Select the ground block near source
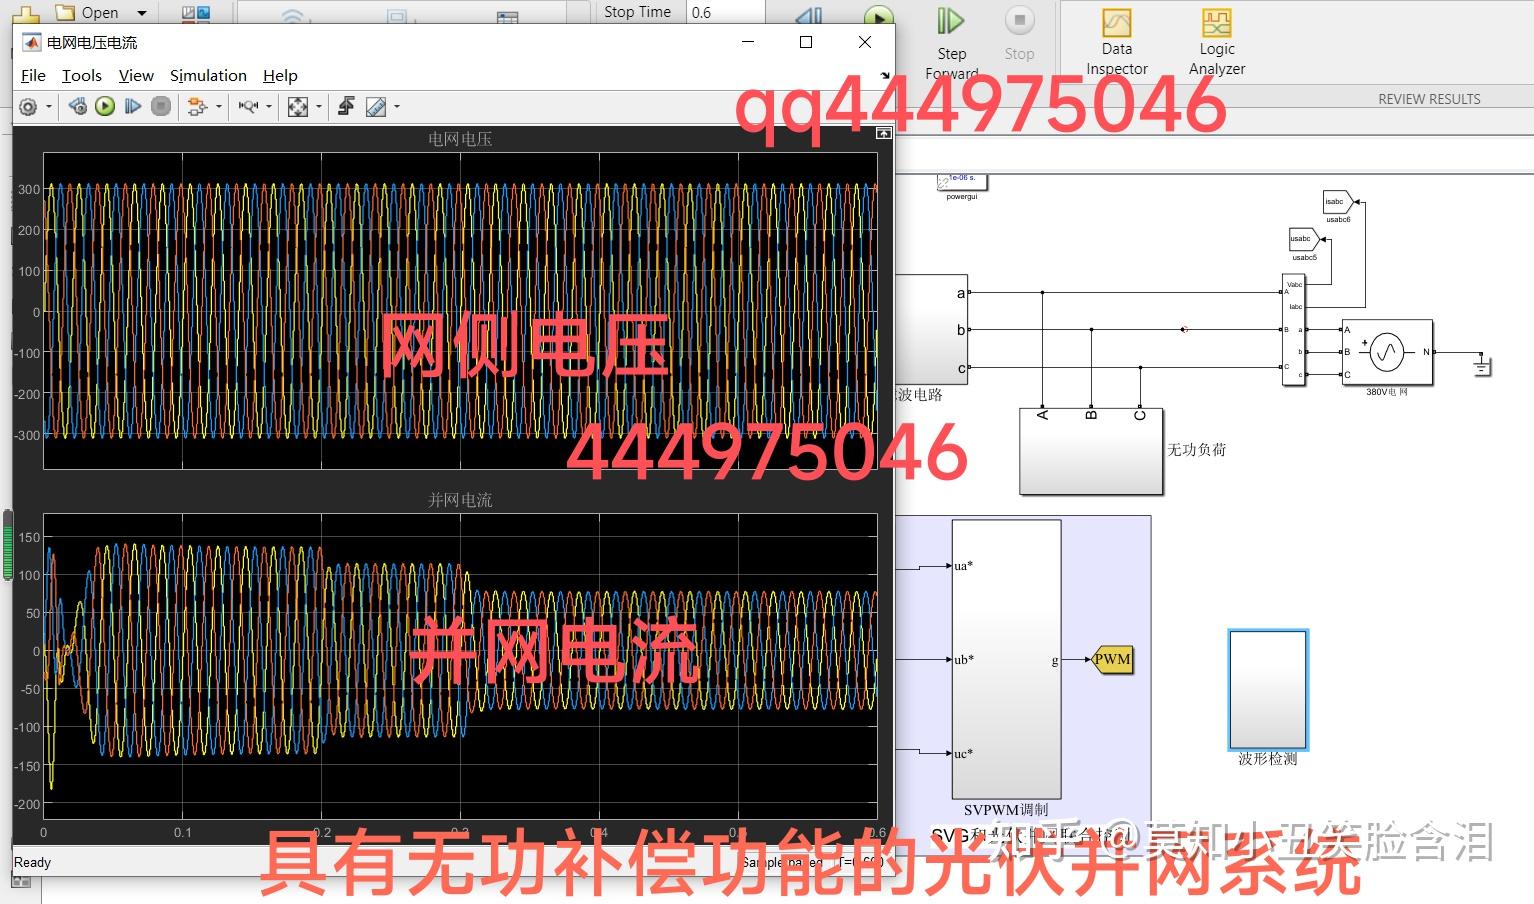 [1482, 367]
